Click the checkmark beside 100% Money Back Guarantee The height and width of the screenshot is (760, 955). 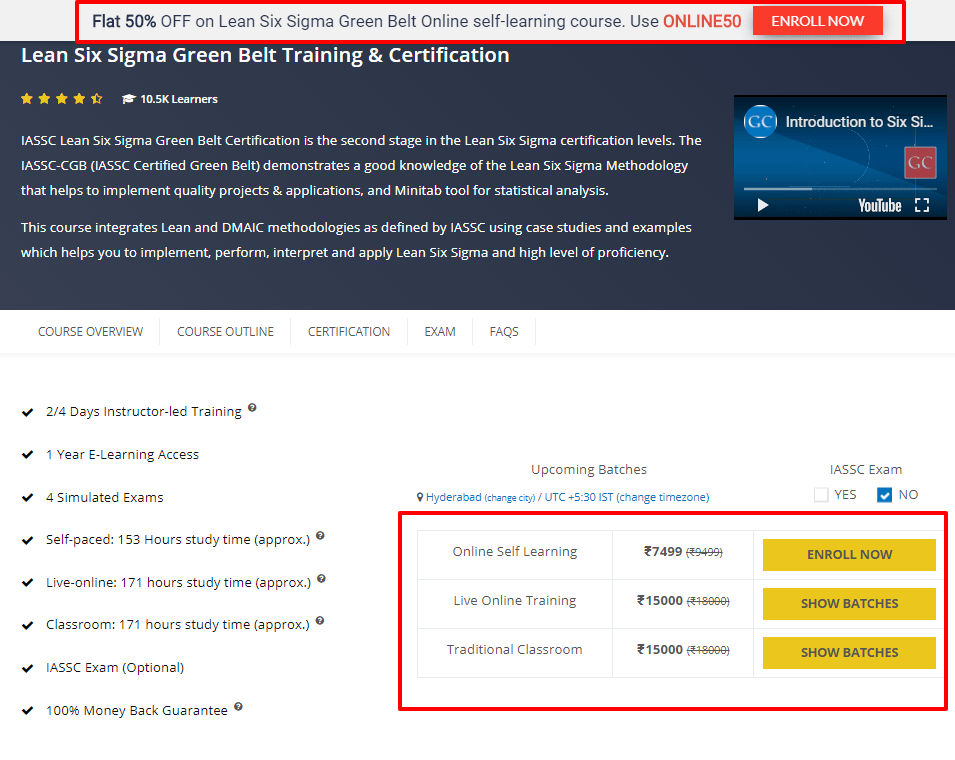27,711
